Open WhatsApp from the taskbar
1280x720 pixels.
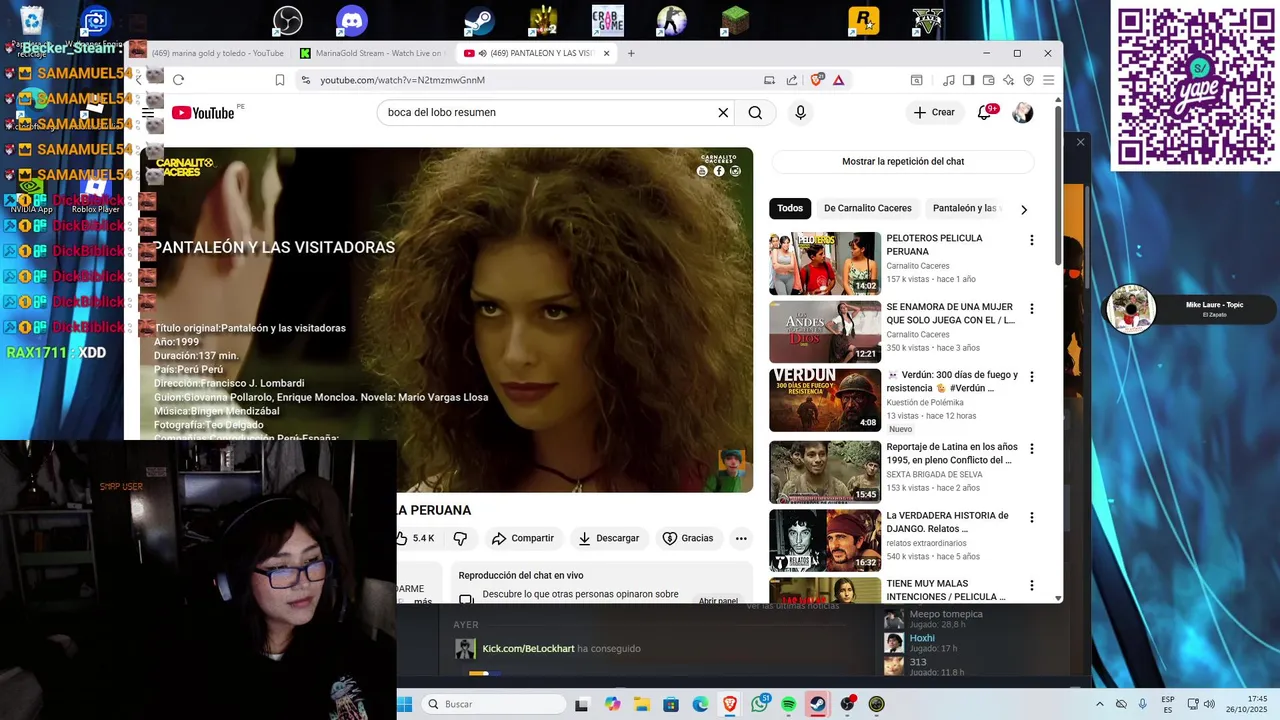[759, 704]
